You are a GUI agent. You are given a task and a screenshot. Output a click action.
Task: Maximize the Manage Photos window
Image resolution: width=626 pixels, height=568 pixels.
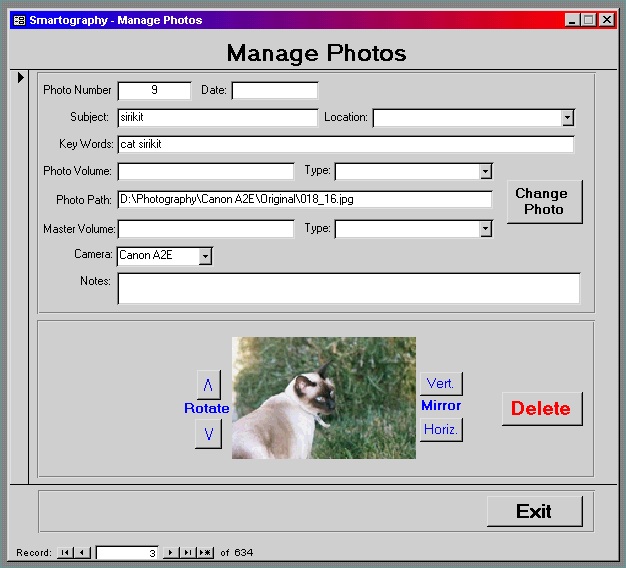click(588, 20)
